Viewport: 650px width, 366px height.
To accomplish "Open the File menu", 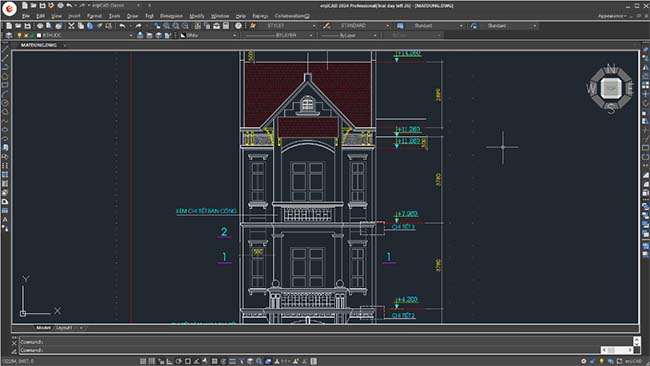I will coord(26,16).
